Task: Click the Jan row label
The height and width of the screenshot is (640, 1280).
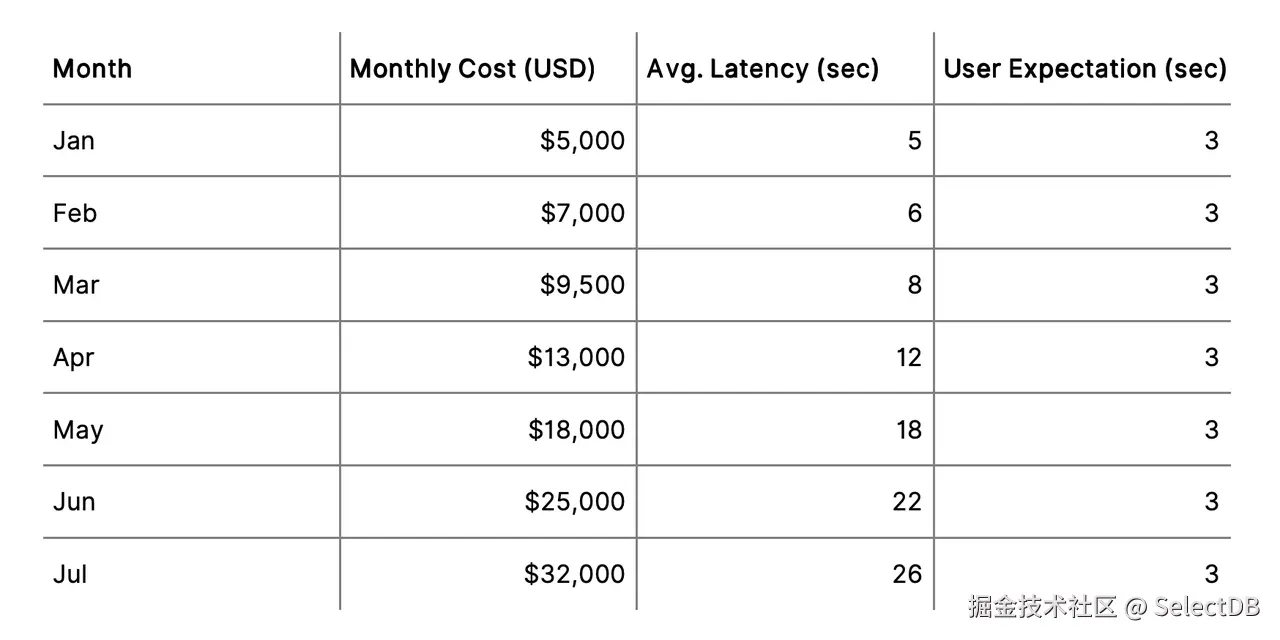Action: 74,141
